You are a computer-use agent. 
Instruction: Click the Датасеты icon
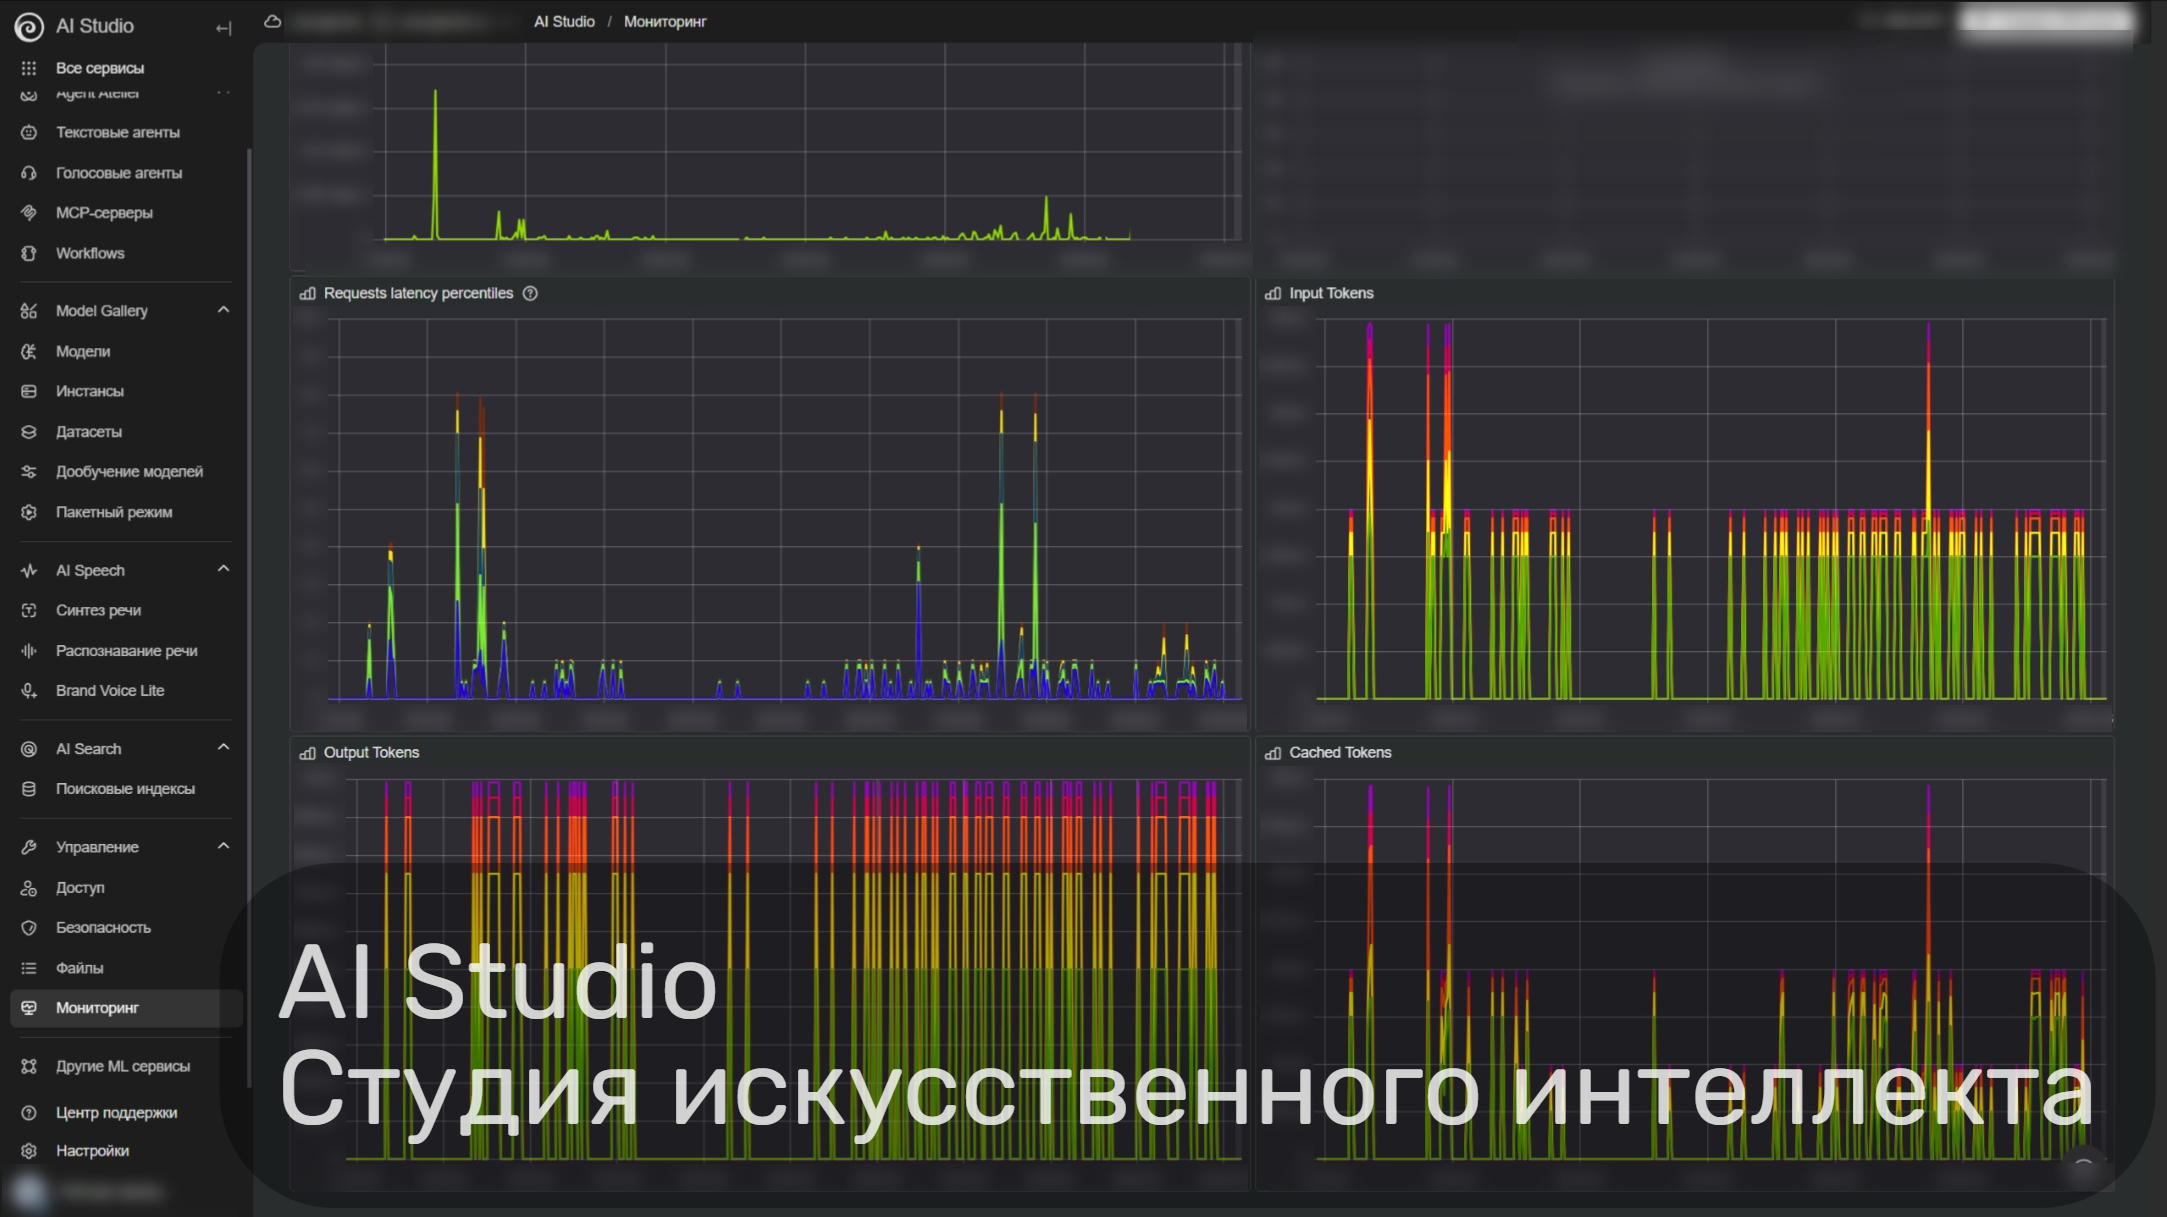(29, 432)
